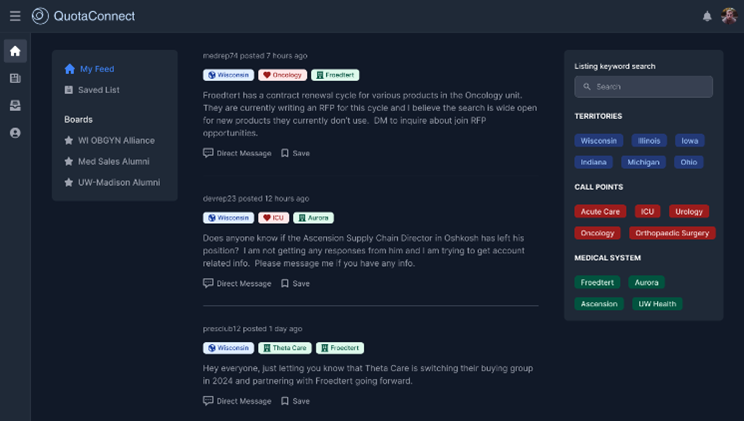Focus the listing keyword search field
Viewport: 744px width, 421px height.
(x=643, y=87)
